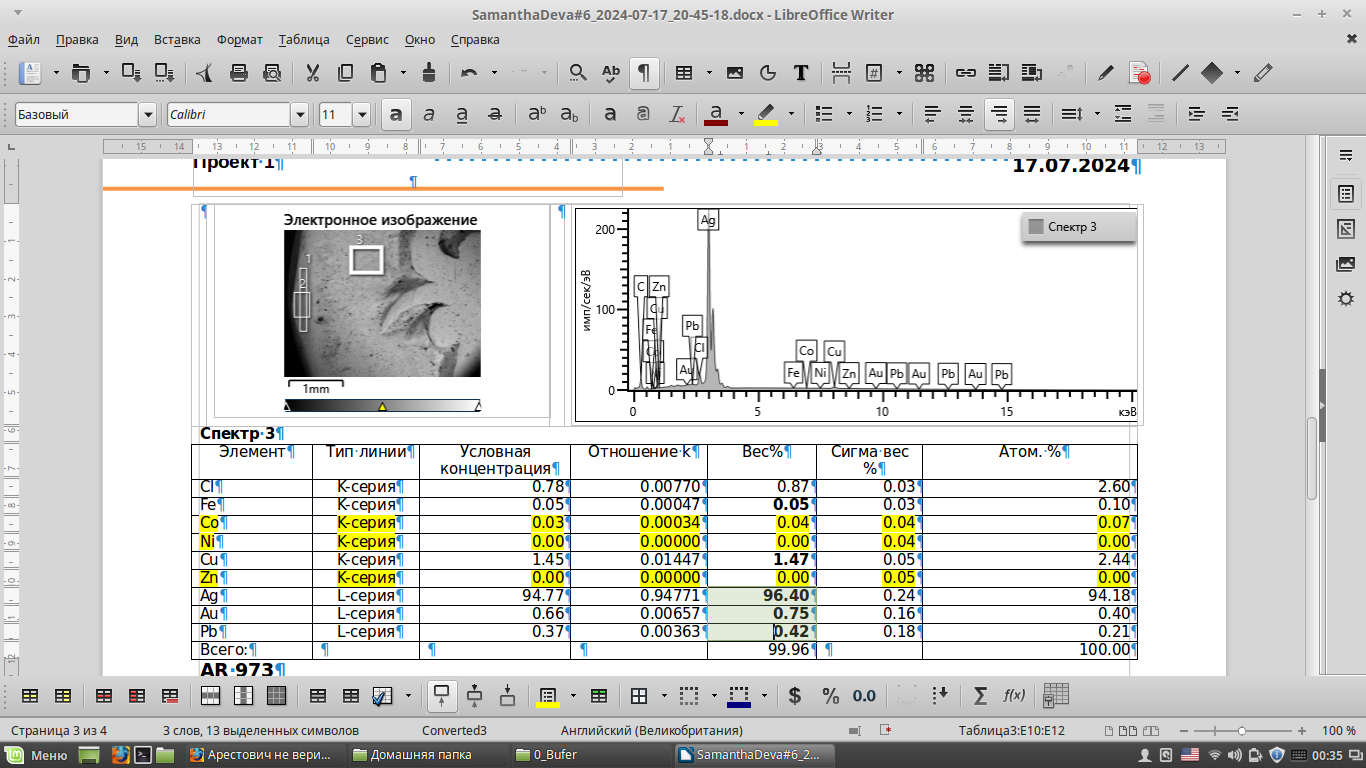Screen dimensions: 1366x768
Task: Click the Английский (Великобритания) language status field
Action: click(651, 730)
